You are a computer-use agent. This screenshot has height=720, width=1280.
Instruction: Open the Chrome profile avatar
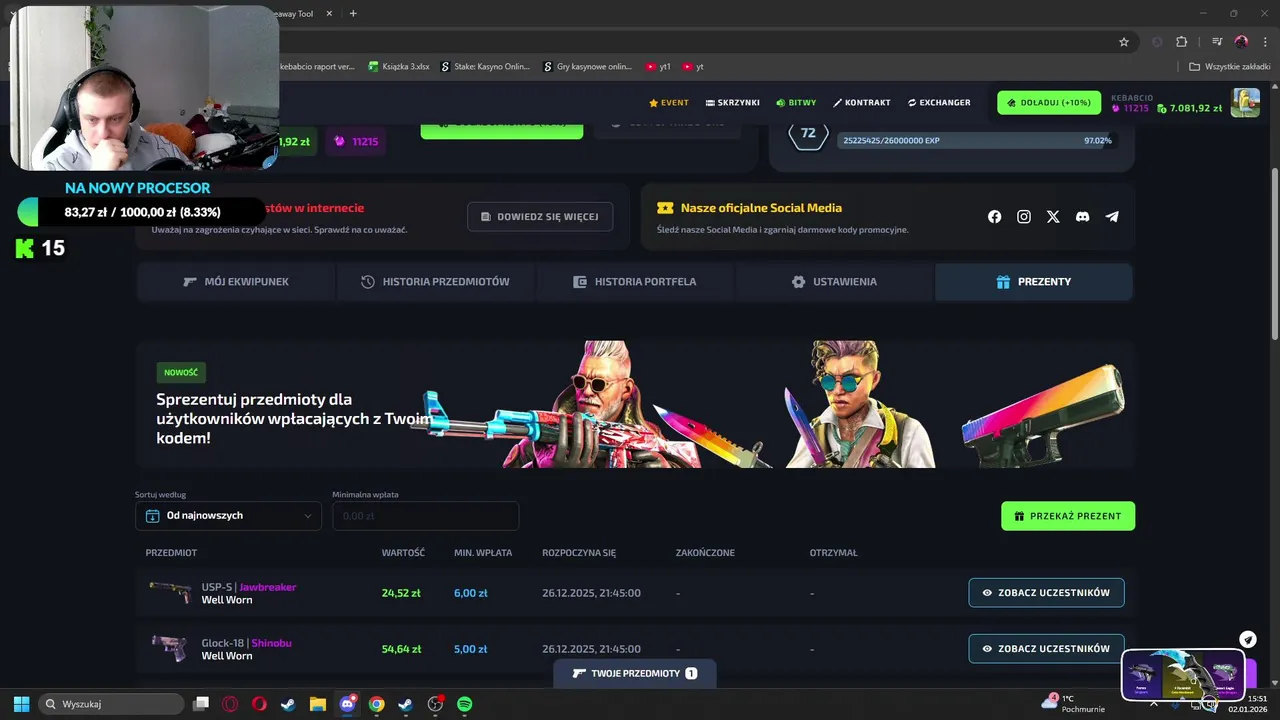coord(1242,42)
